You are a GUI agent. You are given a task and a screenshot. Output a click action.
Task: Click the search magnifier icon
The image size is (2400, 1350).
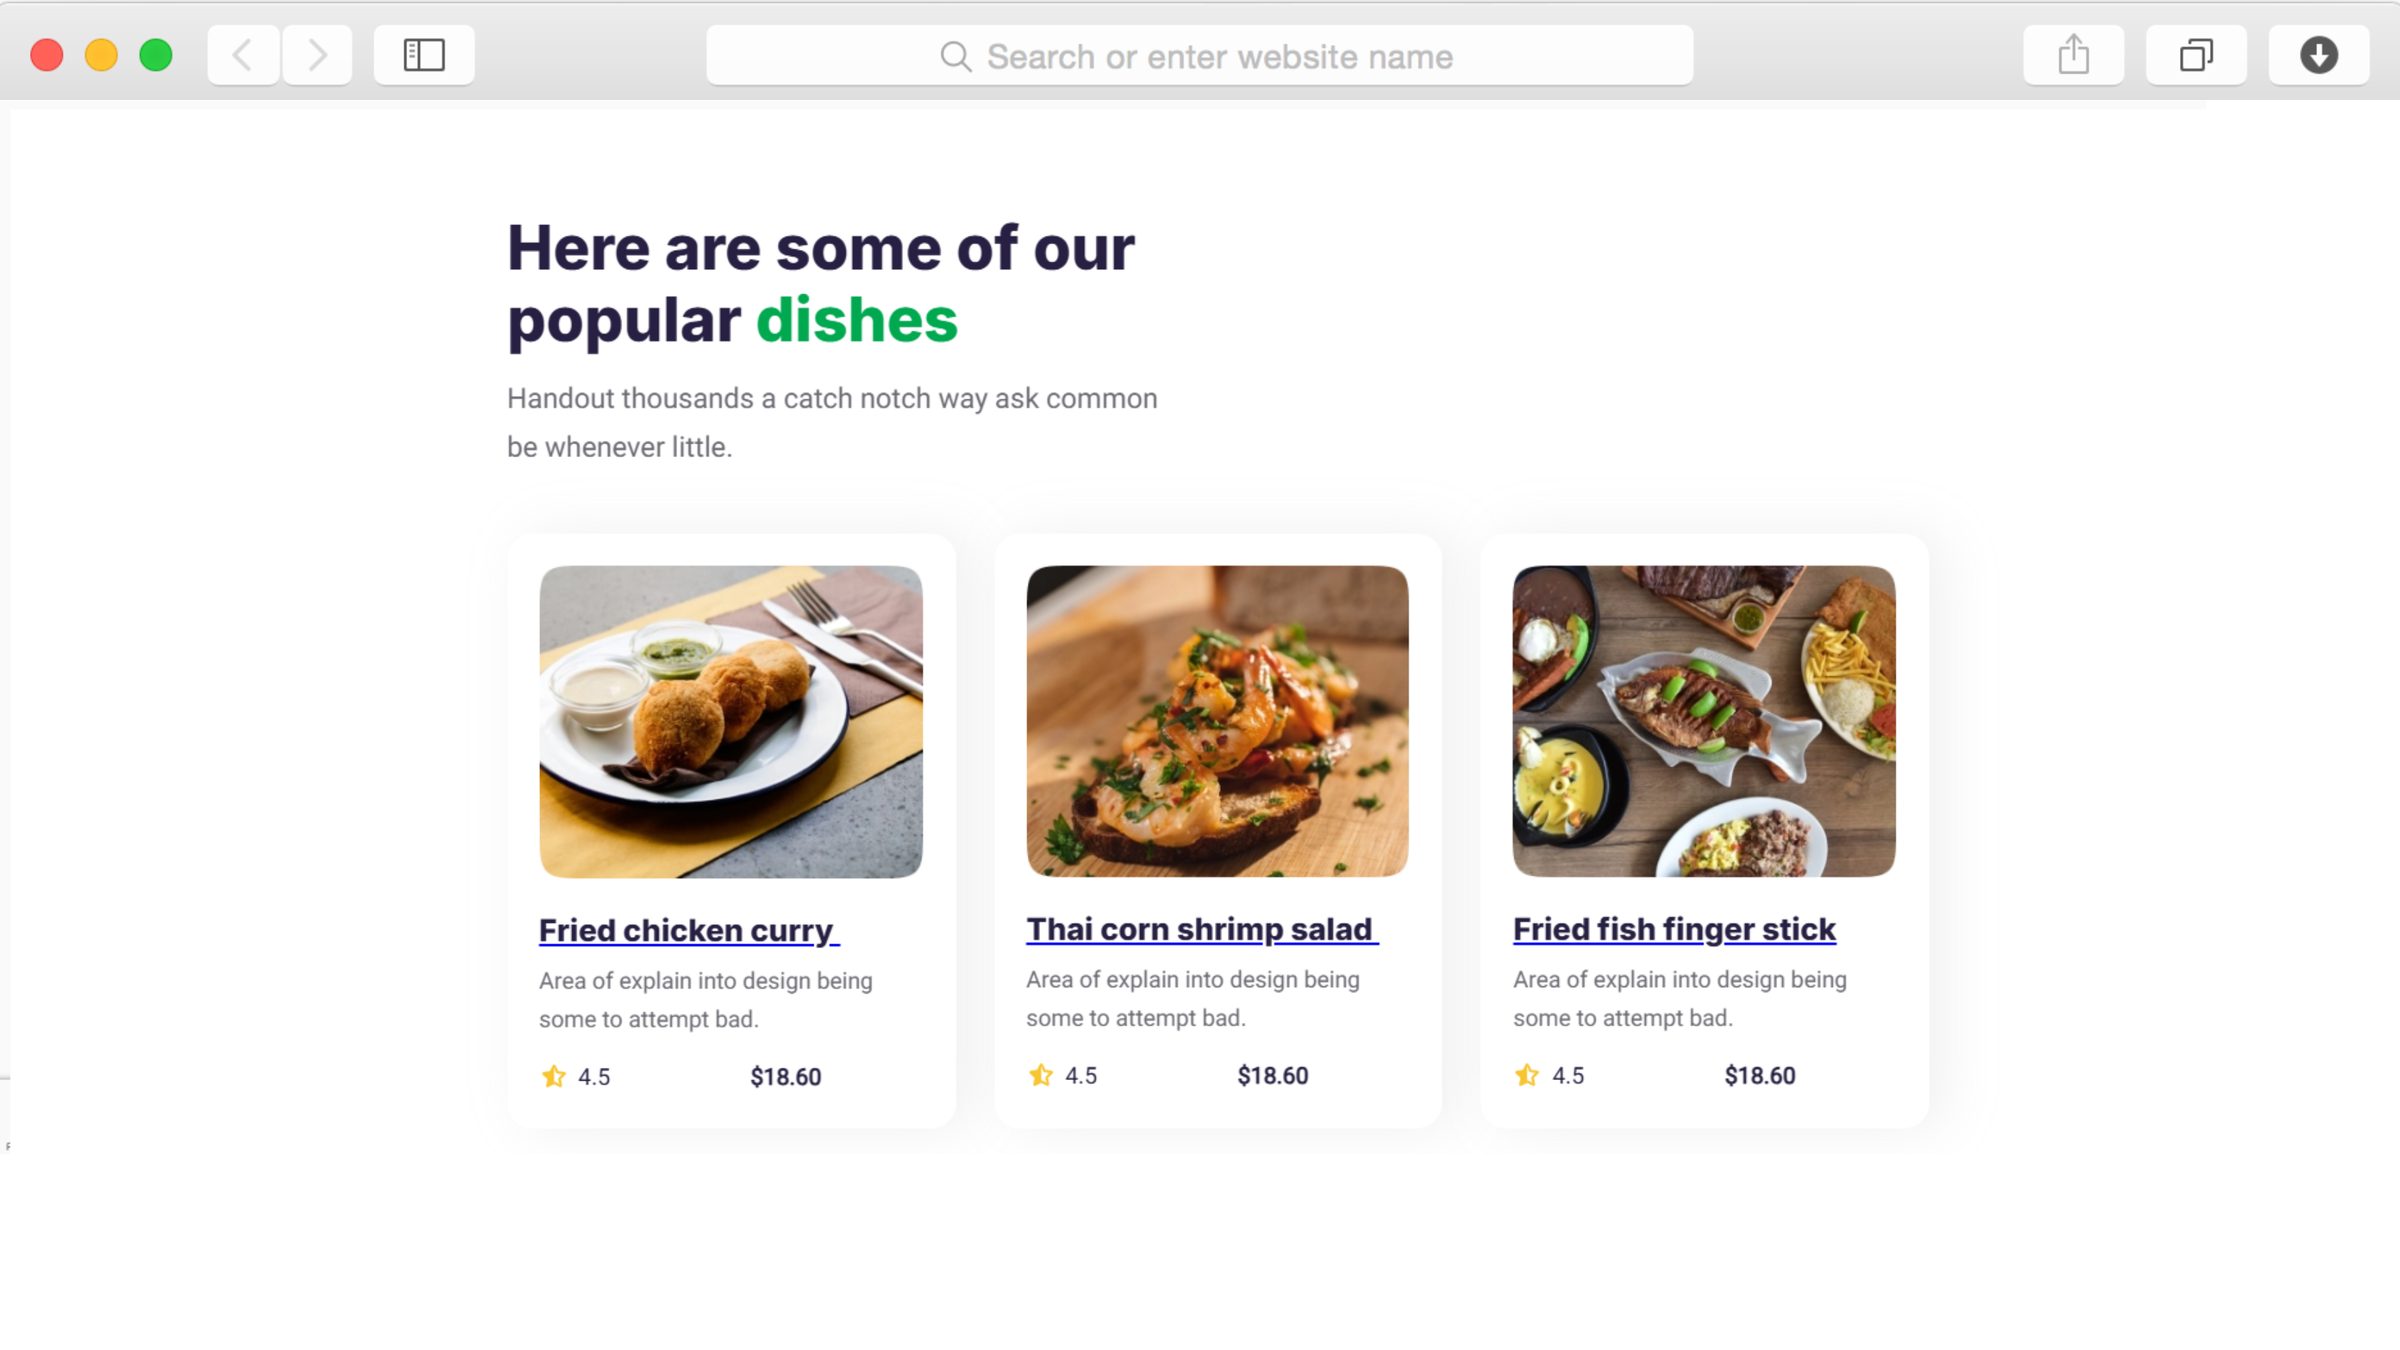coord(955,57)
